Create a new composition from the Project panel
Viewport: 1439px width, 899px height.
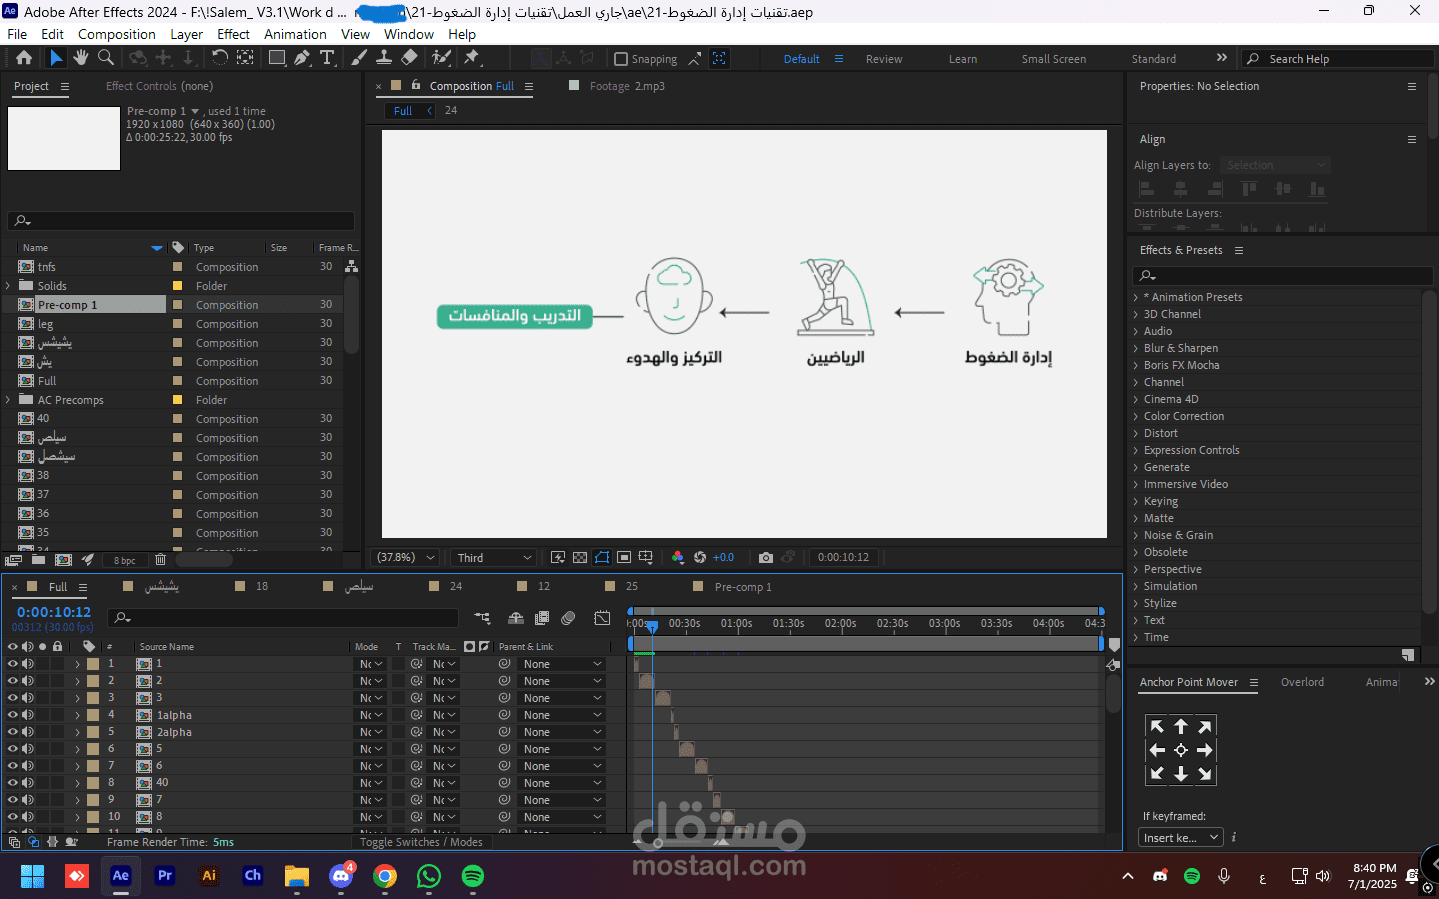63,560
